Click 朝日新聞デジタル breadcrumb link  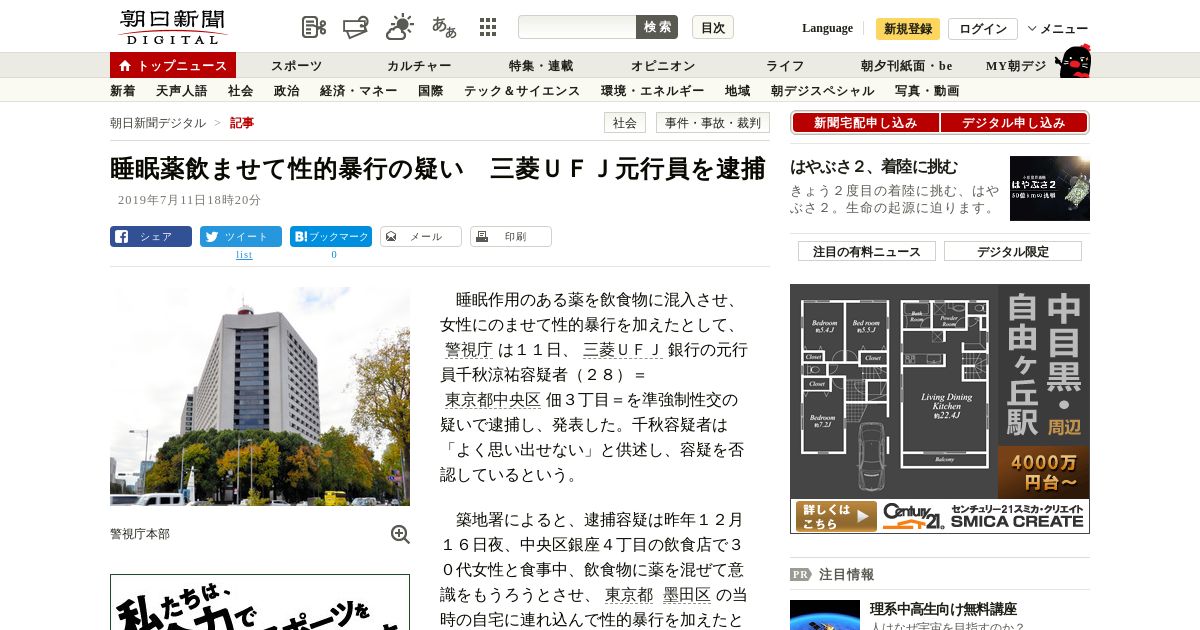[158, 123]
